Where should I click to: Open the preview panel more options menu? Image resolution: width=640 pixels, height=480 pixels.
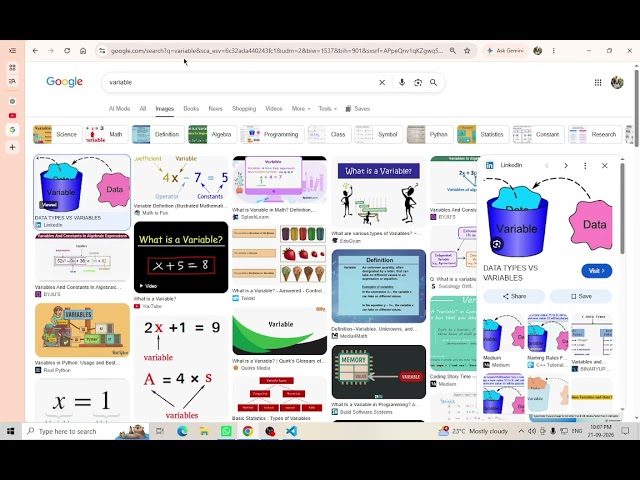585,165
